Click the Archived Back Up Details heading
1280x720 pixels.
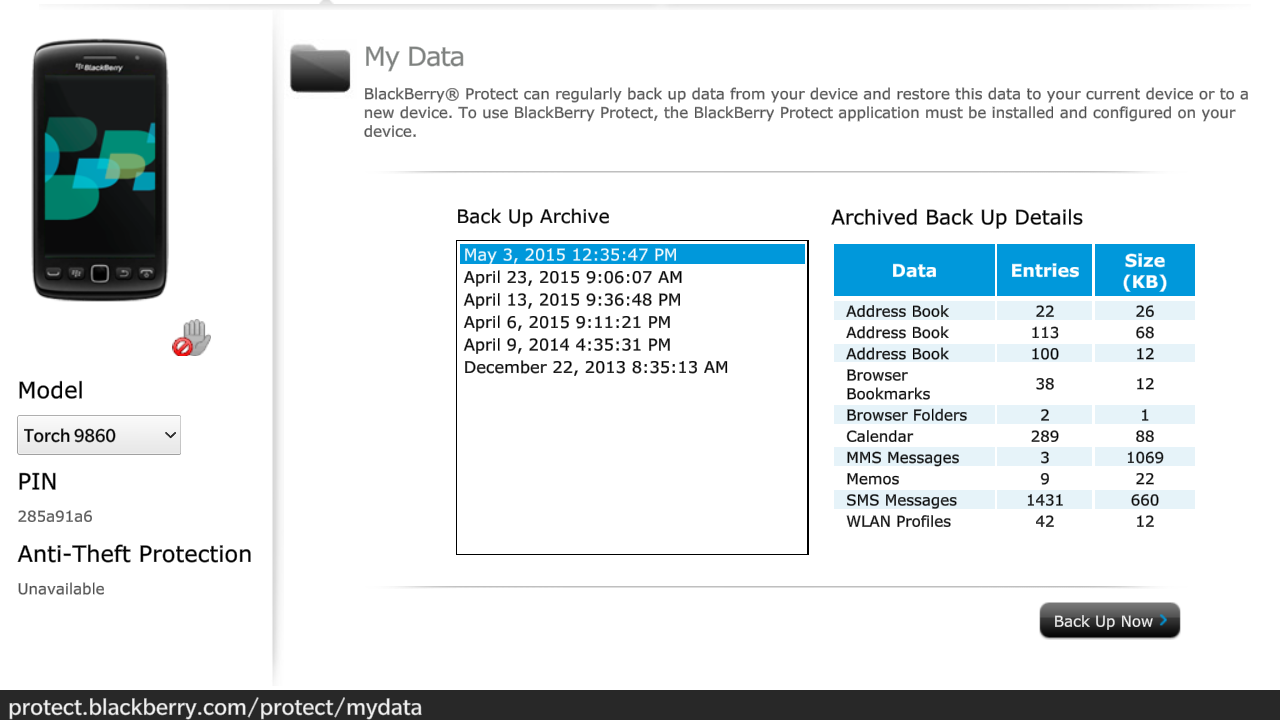click(x=957, y=217)
